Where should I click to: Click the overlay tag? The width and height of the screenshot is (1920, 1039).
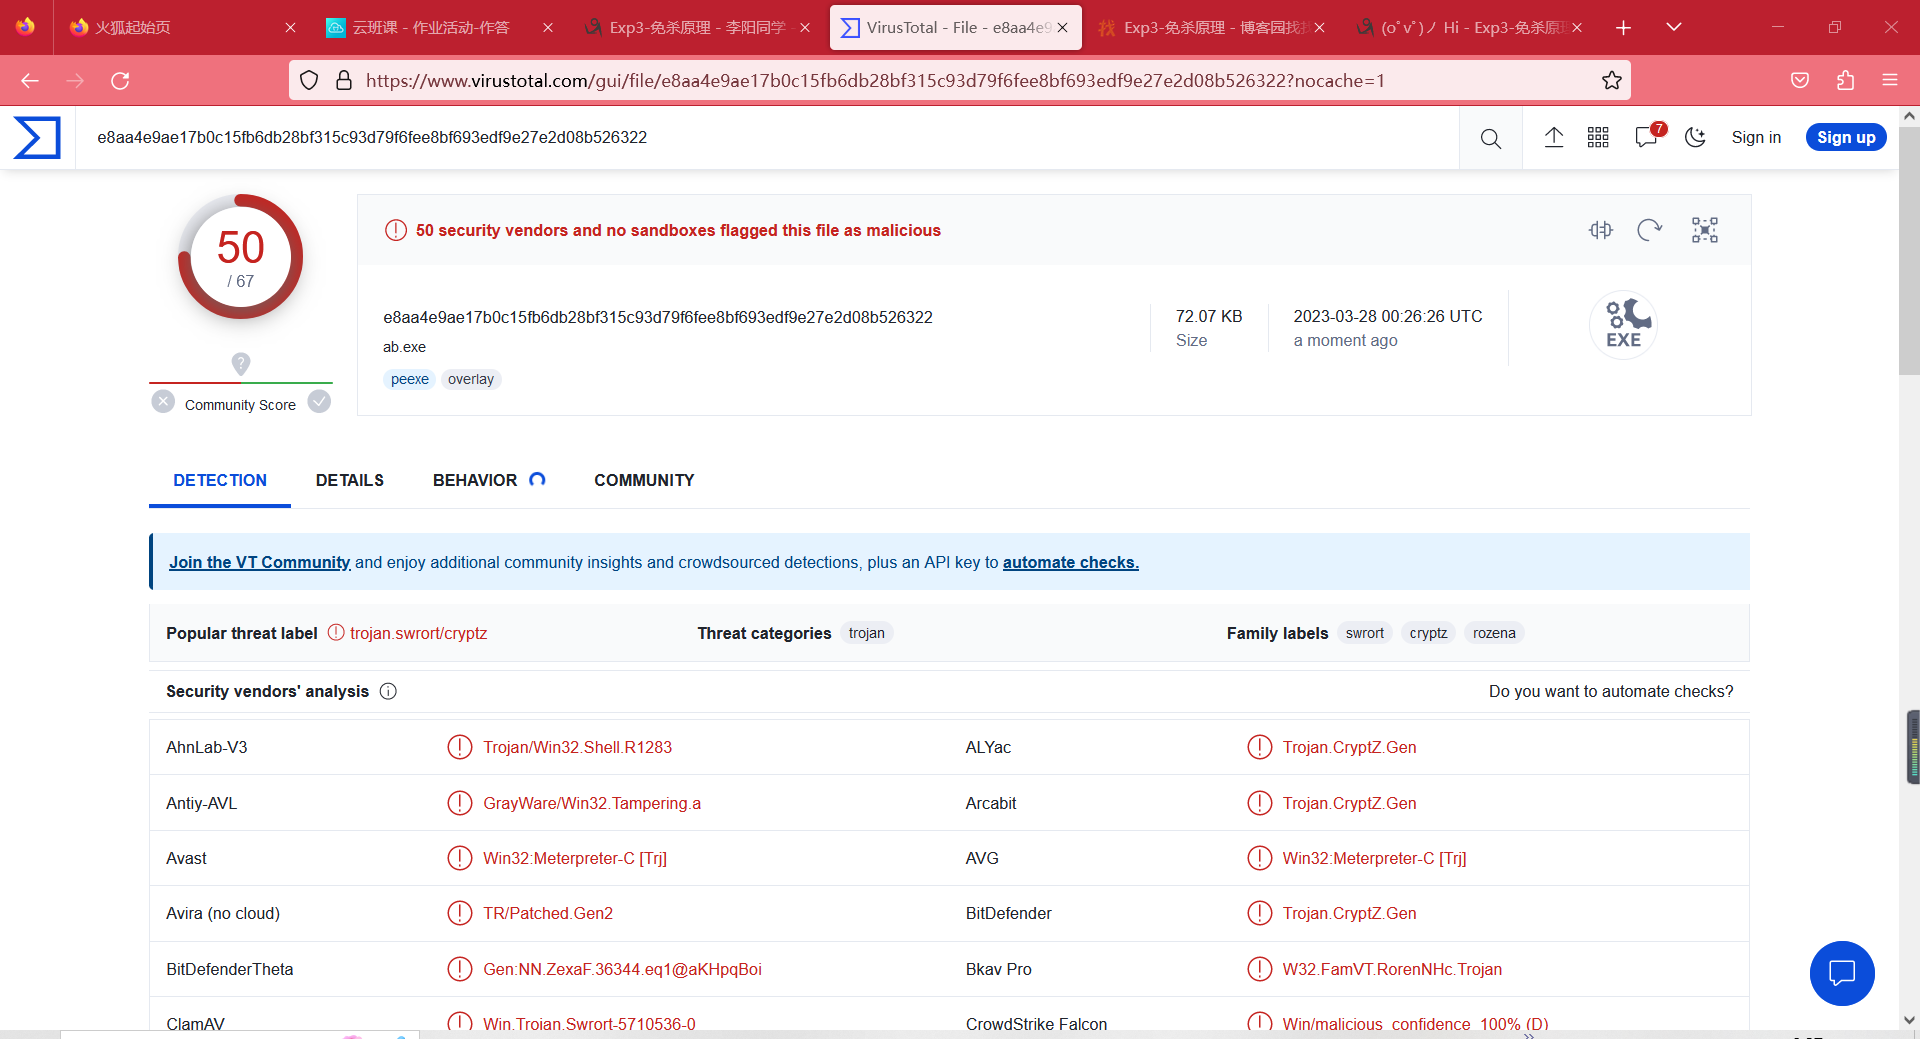(471, 379)
